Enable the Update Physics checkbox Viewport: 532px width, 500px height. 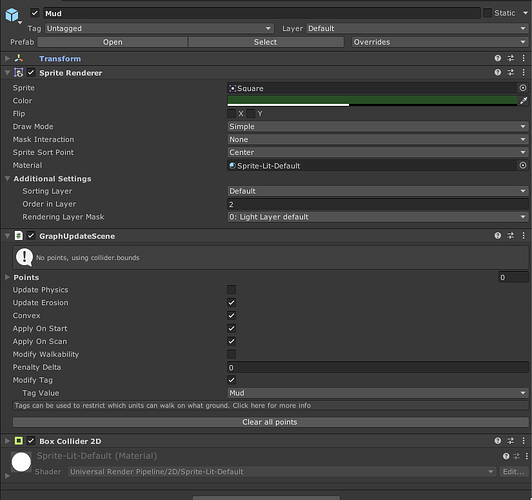231,290
